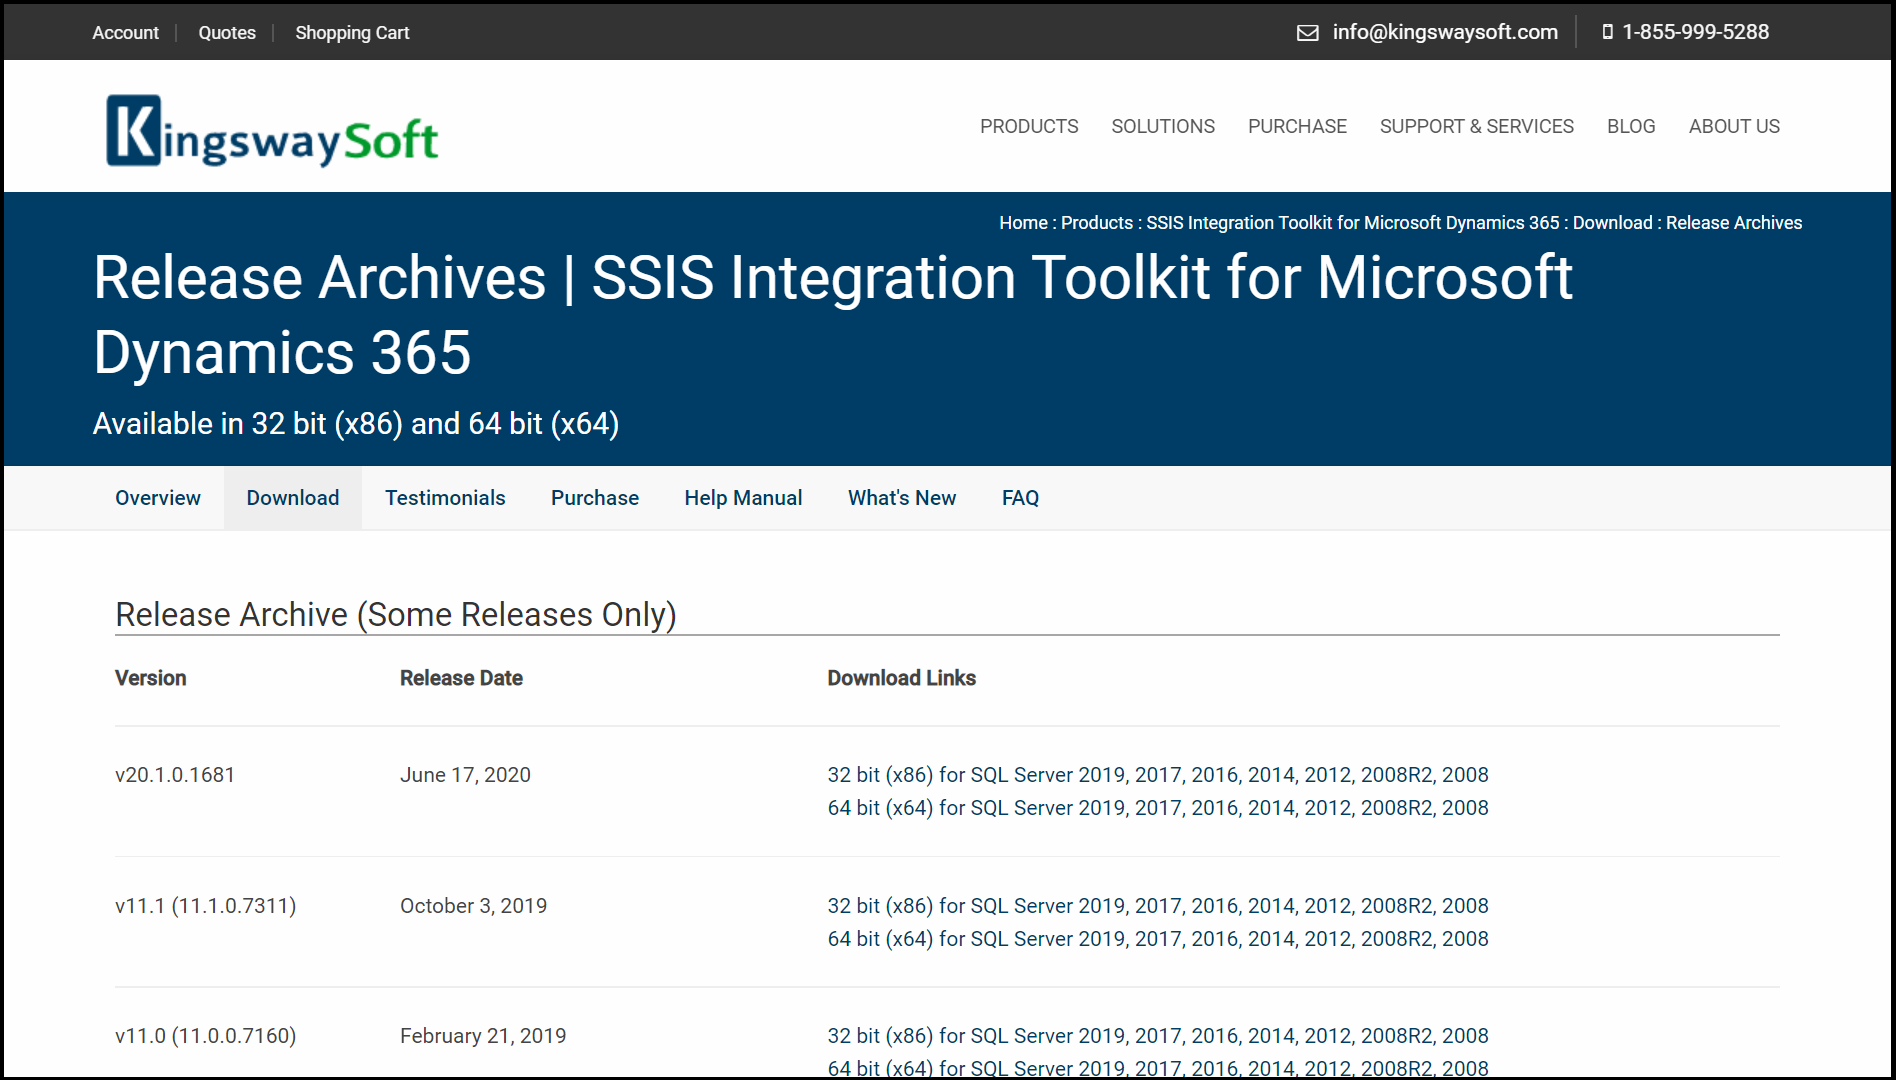Screen dimensions: 1896x1080
Task: Click the Download breadcrumb link
Action: tap(1612, 223)
